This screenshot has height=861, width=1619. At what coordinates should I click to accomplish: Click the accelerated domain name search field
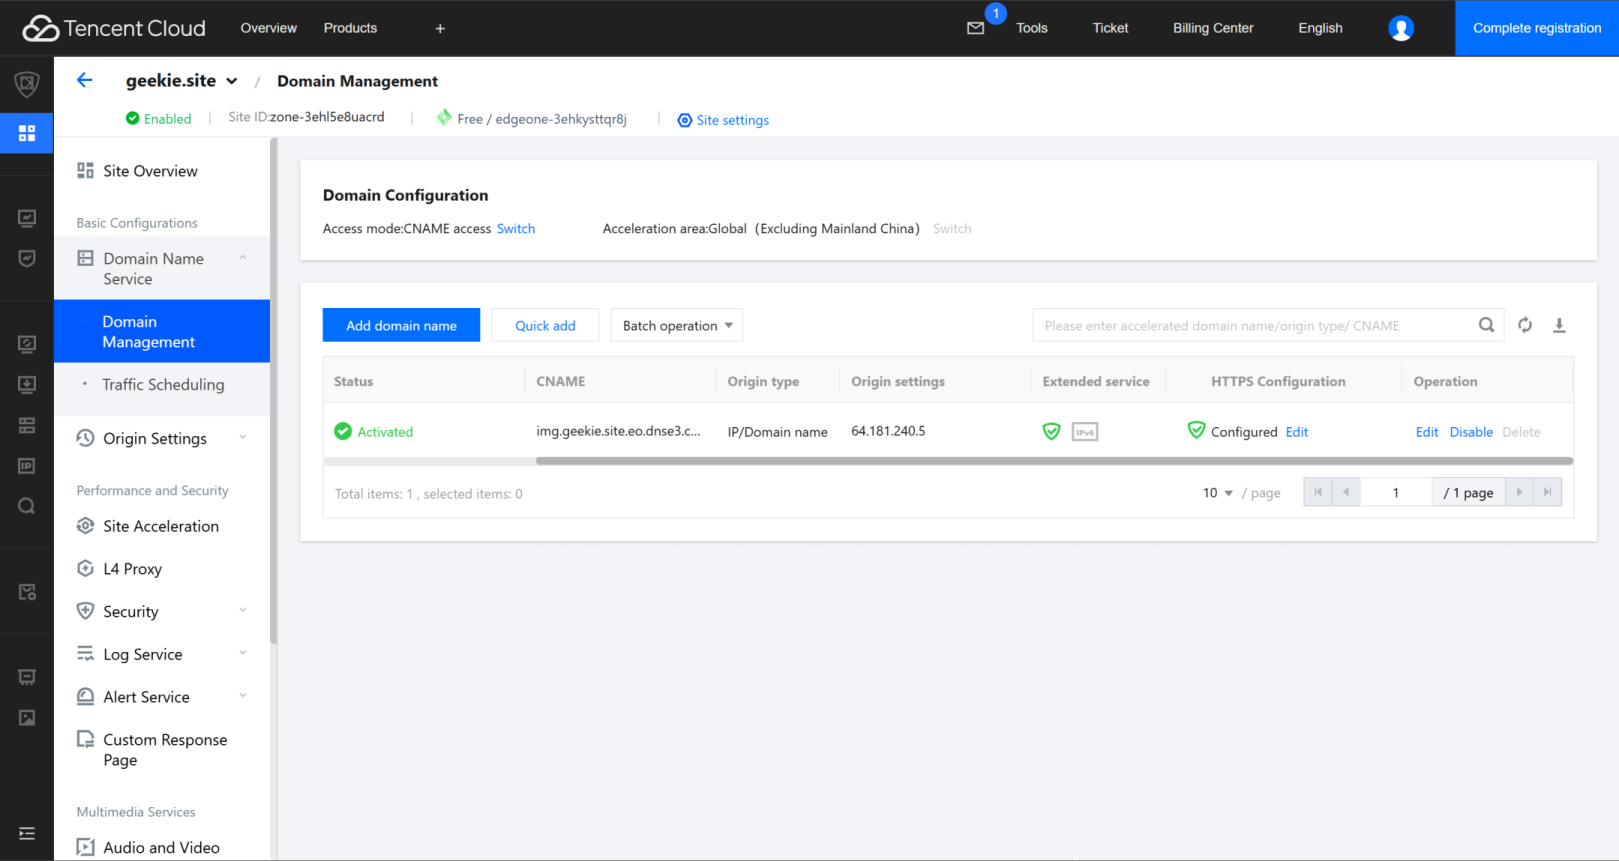(1255, 325)
